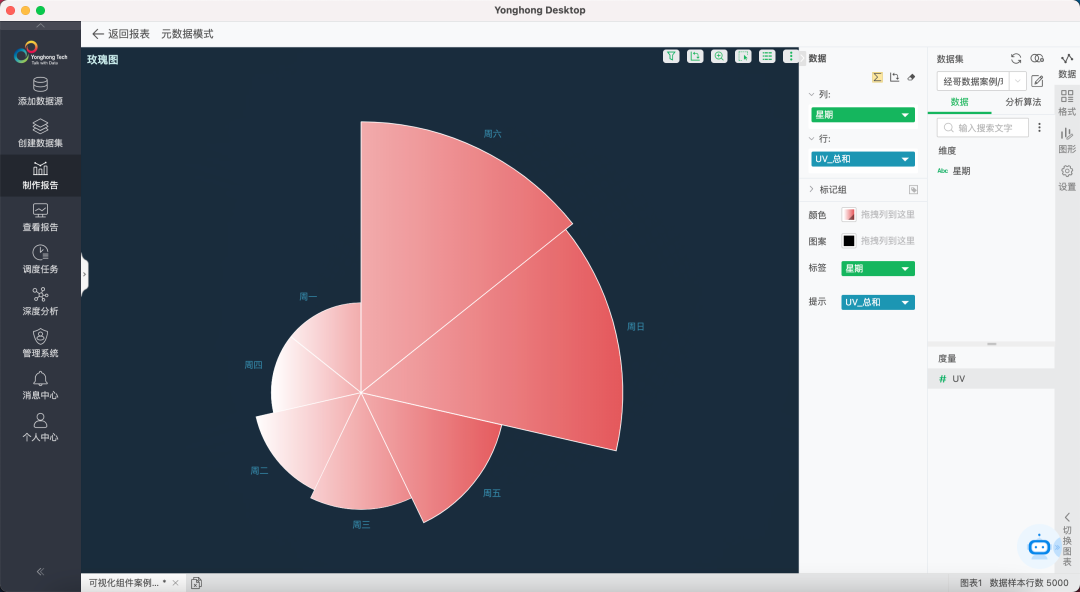Viewport: 1080px width, 592px height.
Task: Open field list three-dot options
Action: pyautogui.click(x=1039, y=127)
